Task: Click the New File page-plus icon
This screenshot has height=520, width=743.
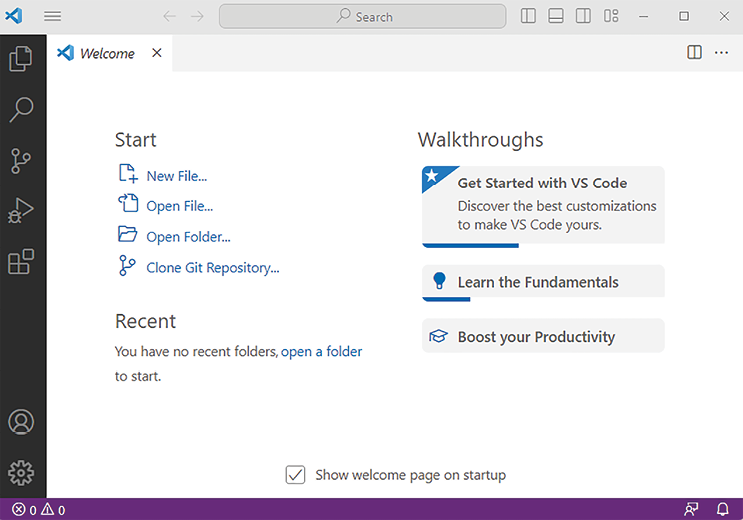Action: (128, 173)
